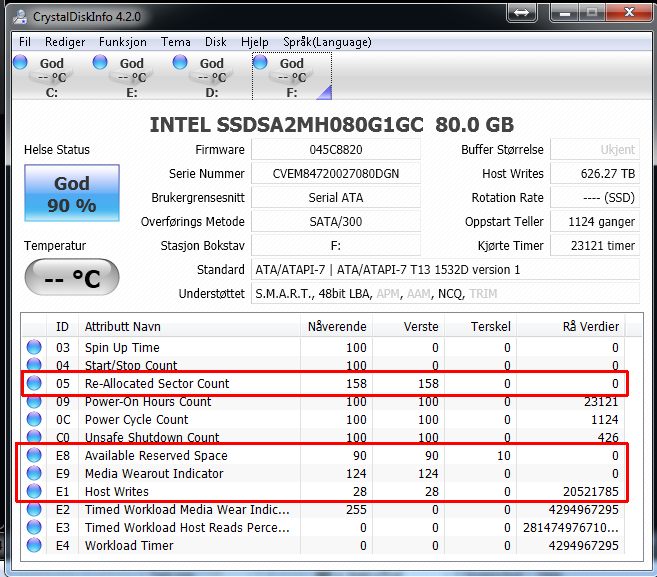Click Host Writes 626.27 TB field
Screen dimensions: 657x577
point(595,173)
